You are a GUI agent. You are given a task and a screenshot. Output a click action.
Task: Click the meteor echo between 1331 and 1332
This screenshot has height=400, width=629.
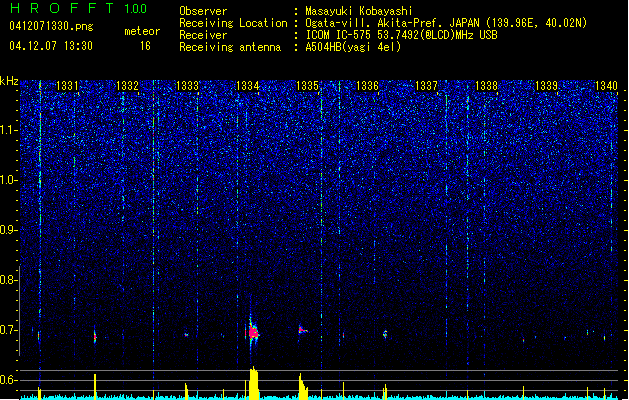pyautogui.click(x=95, y=336)
